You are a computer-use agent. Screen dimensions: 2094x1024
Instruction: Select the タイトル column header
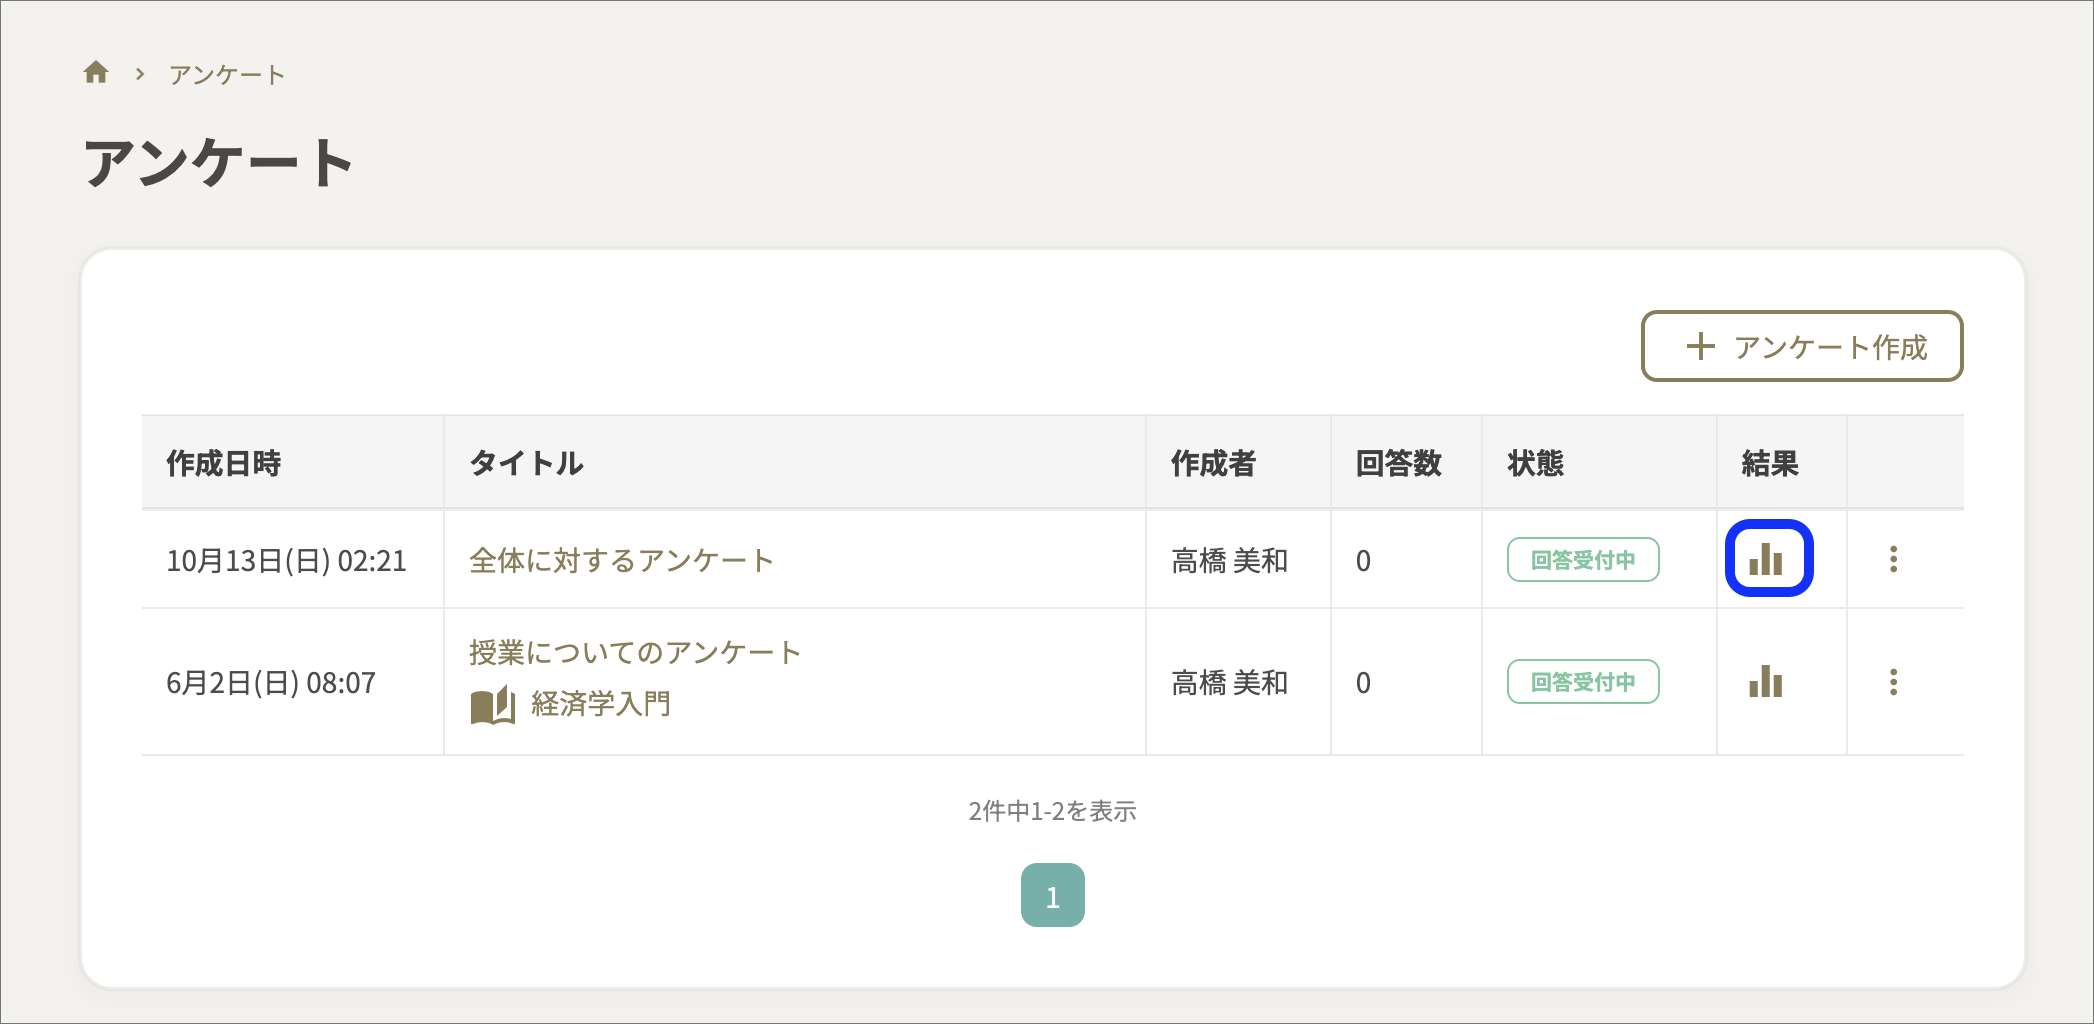[525, 462]
